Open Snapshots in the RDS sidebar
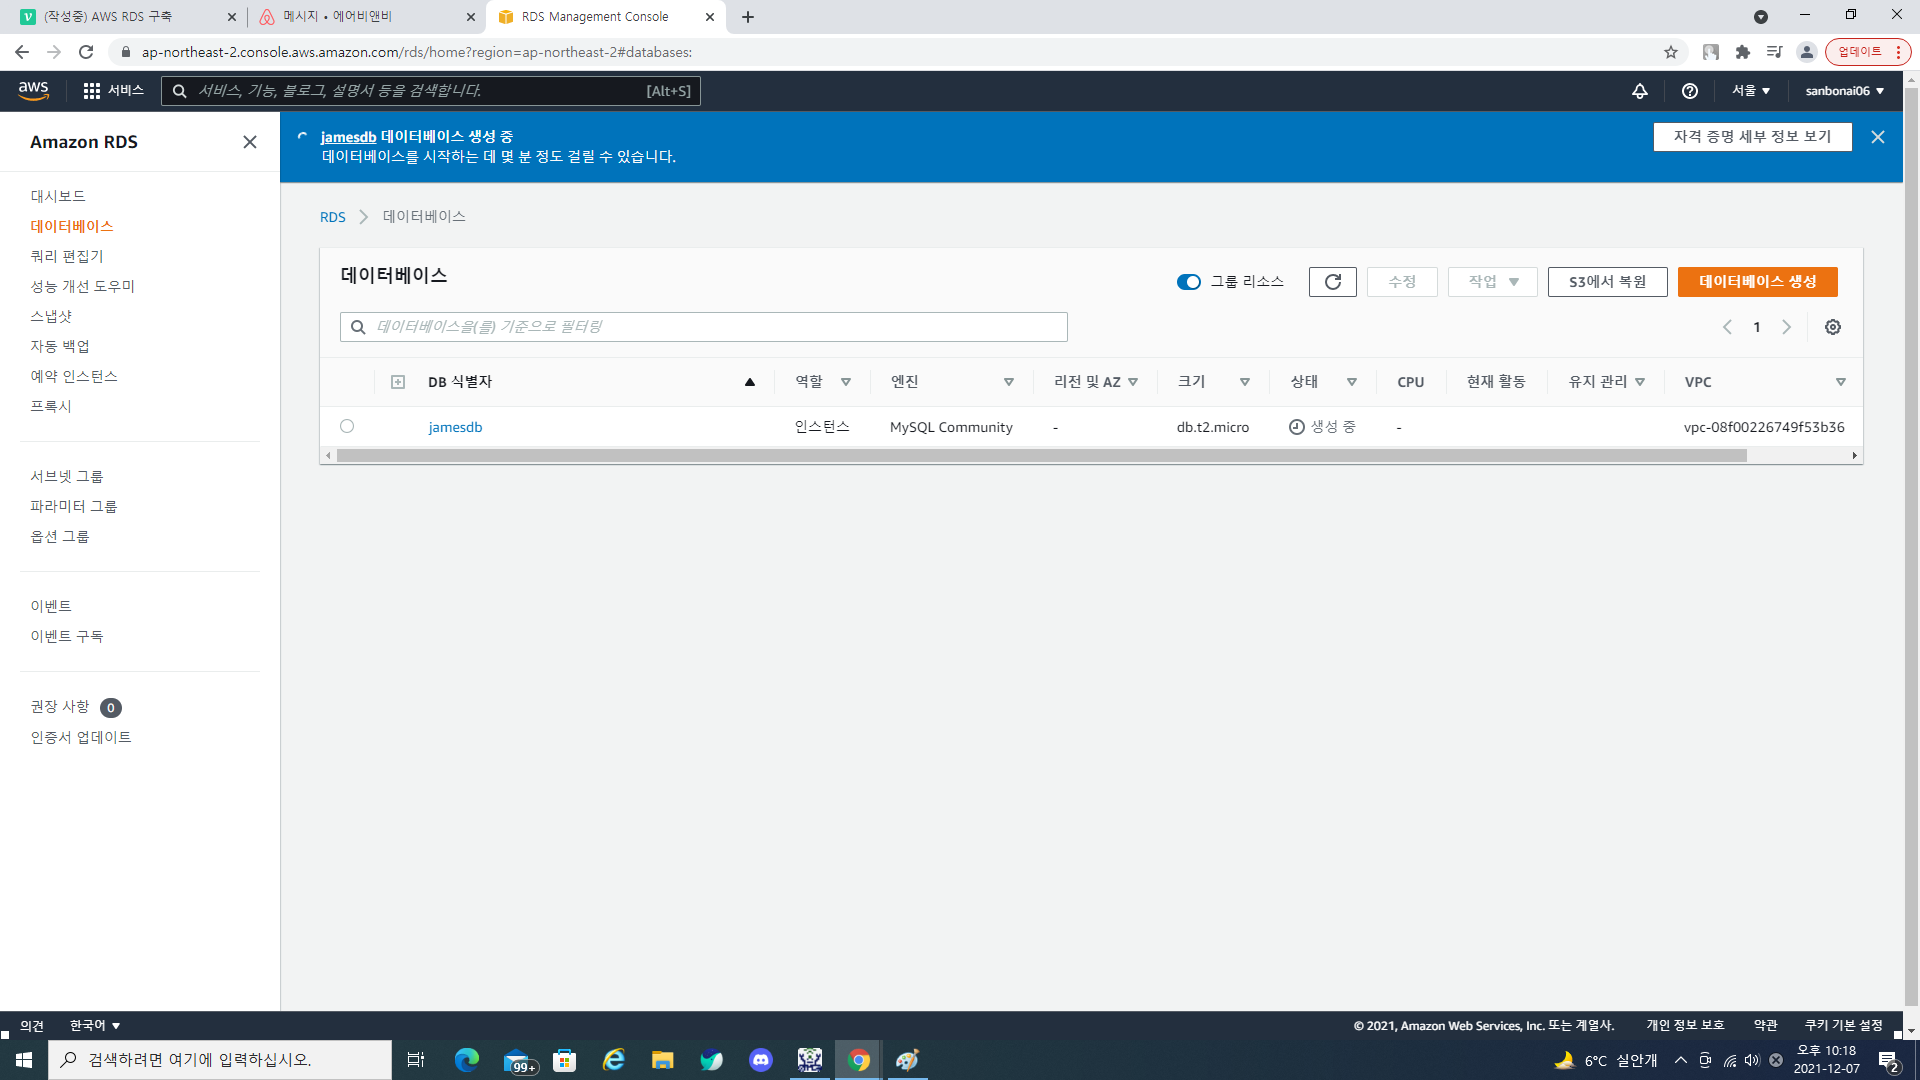The width and height of the screenshot is (1920, 1080). (51, 316)
